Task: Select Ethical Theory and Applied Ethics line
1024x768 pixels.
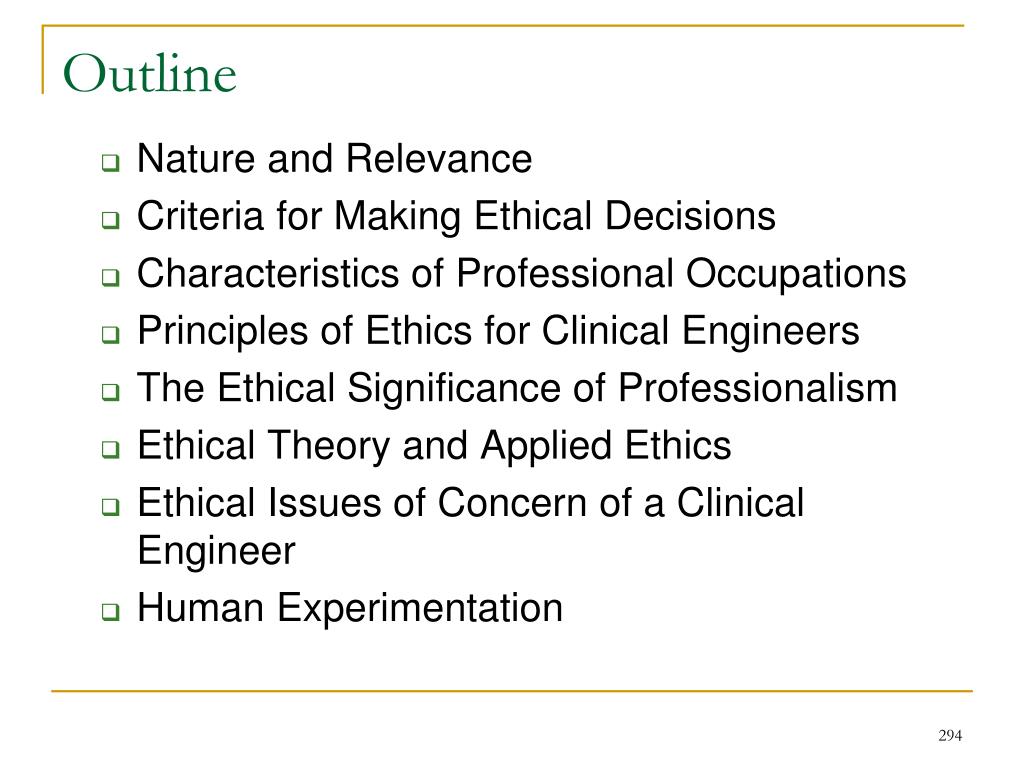Action: [434, 447]
